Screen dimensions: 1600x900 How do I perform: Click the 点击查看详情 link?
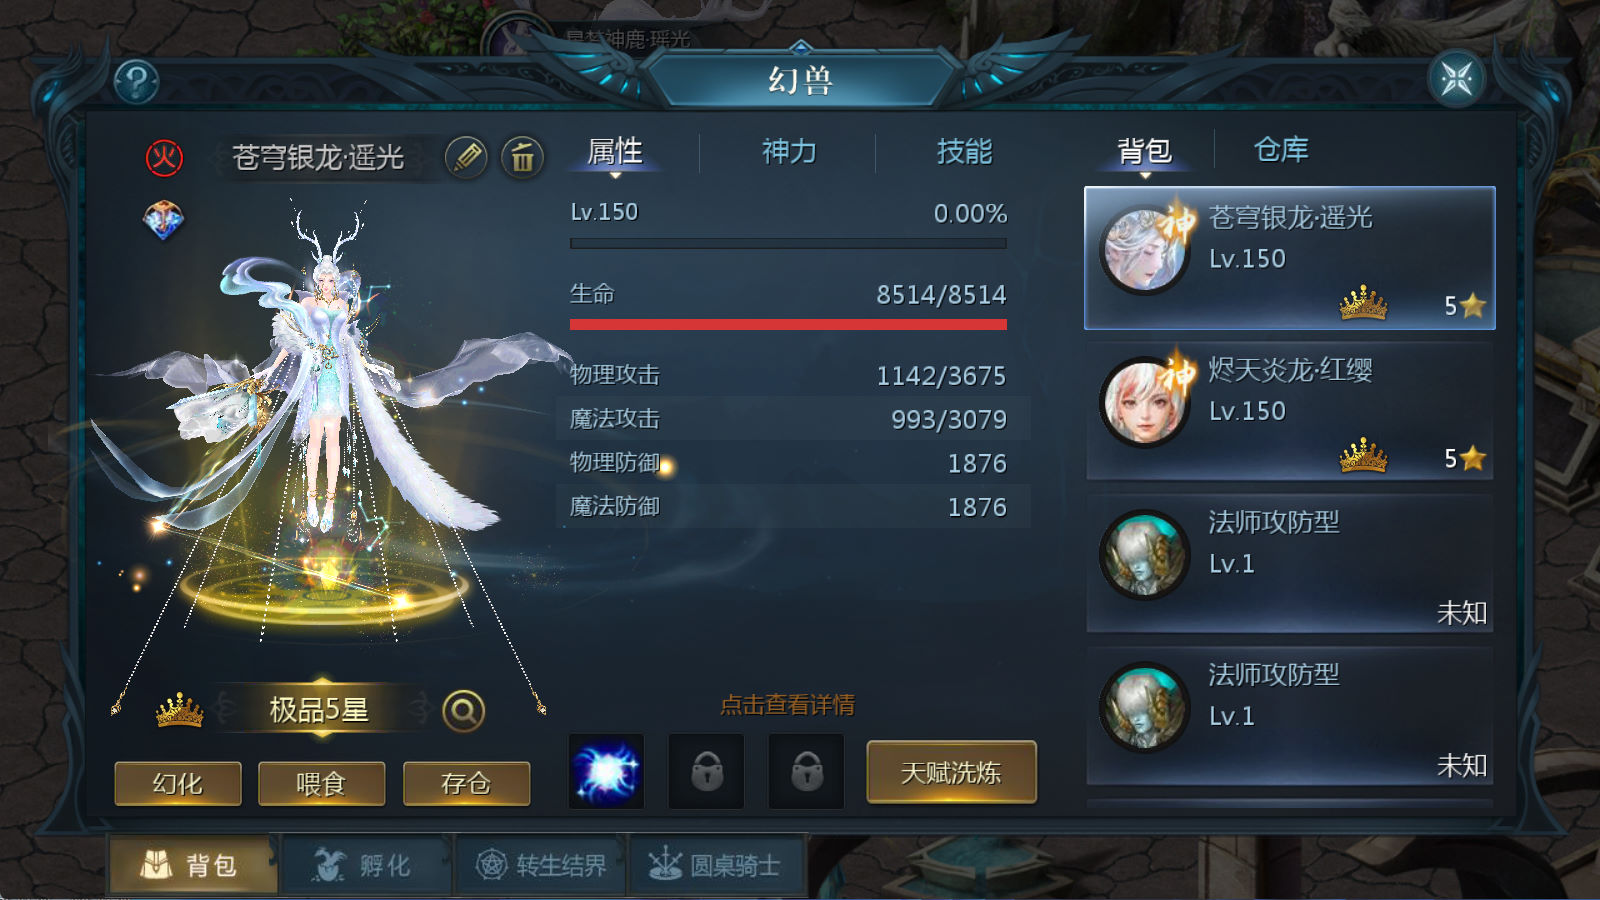point(787,705)
